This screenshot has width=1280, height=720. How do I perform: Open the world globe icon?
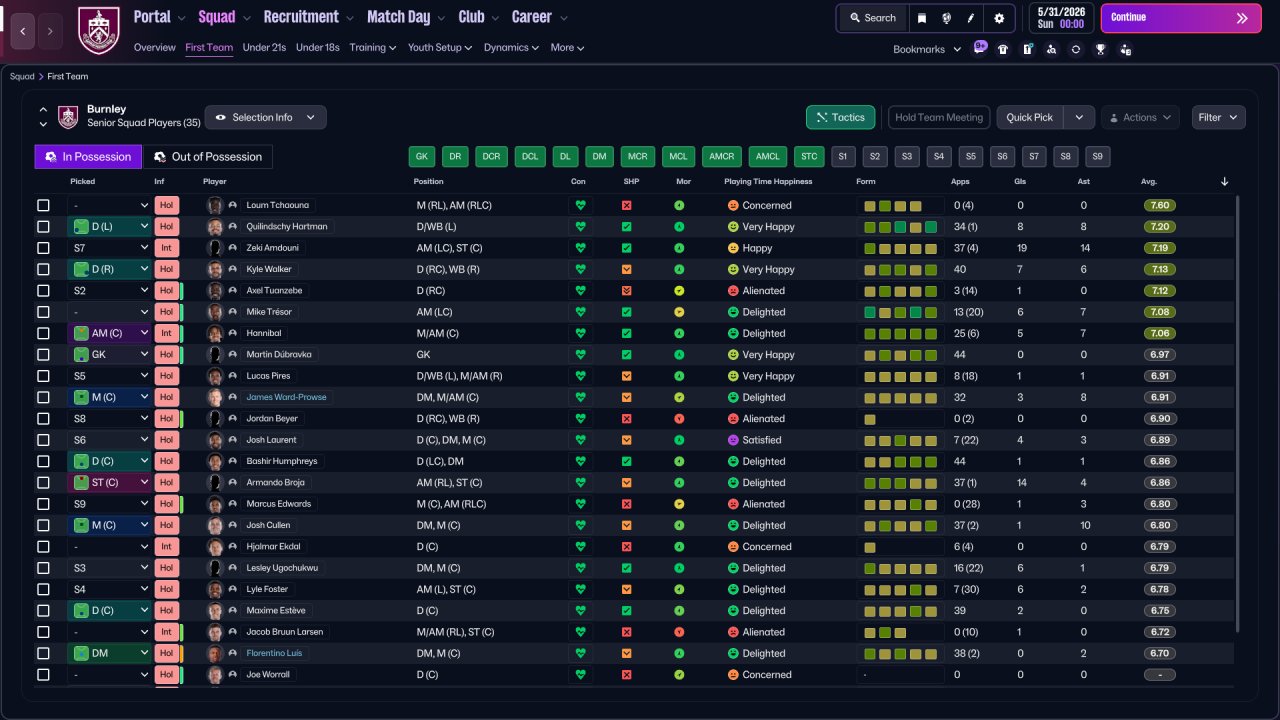[x=946, y=18]
